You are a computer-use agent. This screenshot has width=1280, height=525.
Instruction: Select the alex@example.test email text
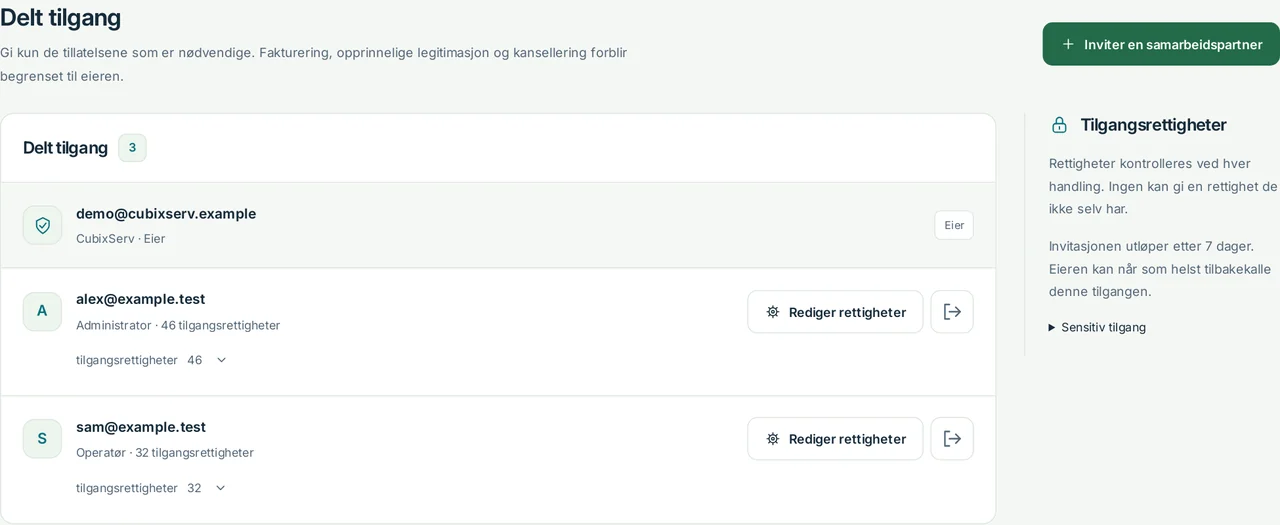click(141, 299)
